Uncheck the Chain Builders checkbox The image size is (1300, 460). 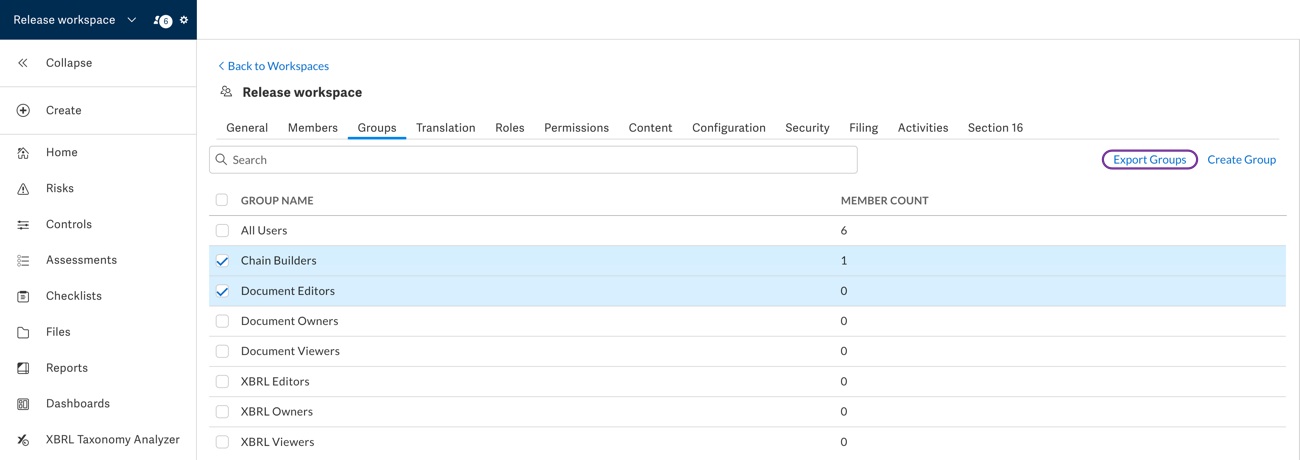[x=222, y=261]
